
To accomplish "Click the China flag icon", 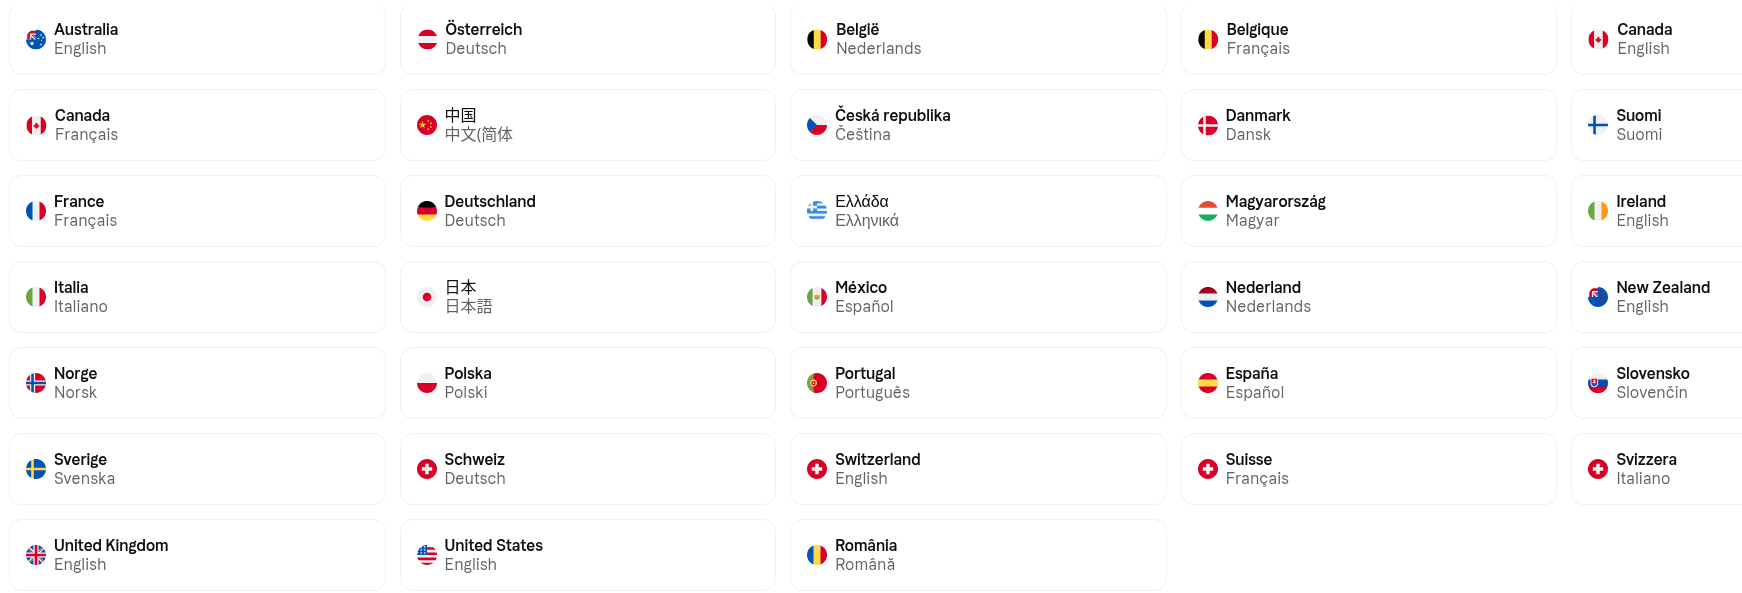I will (x=427, y=125).
